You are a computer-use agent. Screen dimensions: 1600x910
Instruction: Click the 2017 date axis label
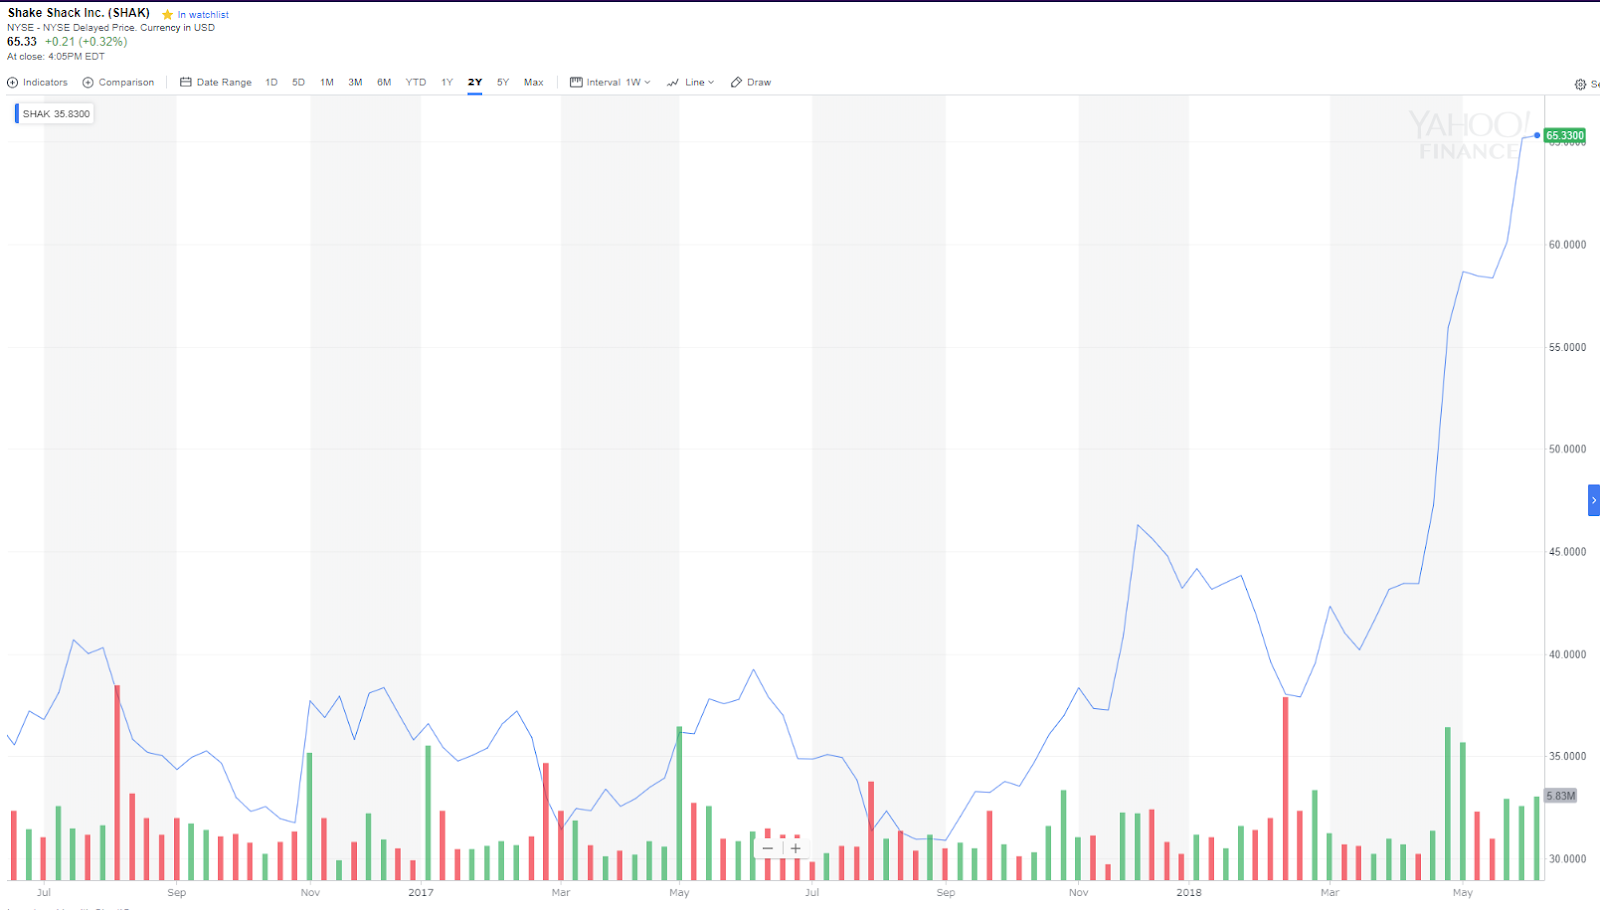click(x=421, y=892)
